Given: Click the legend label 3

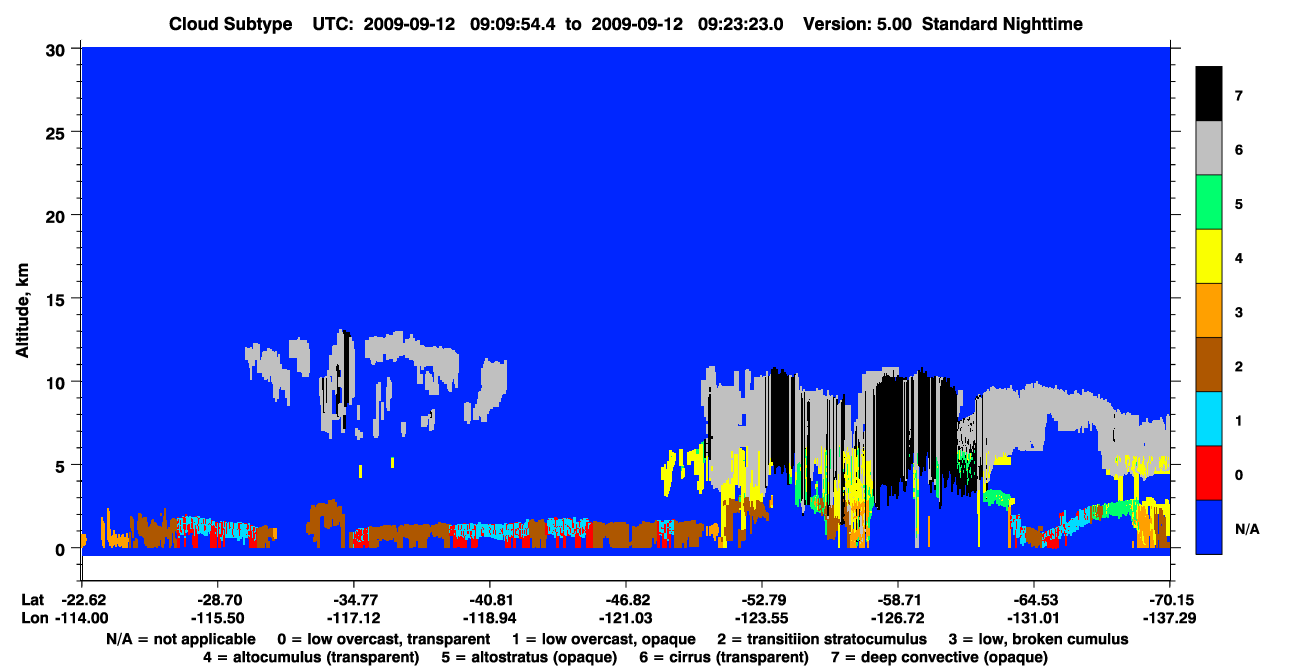Looking at the screenshot, I should click(1238, 312).
